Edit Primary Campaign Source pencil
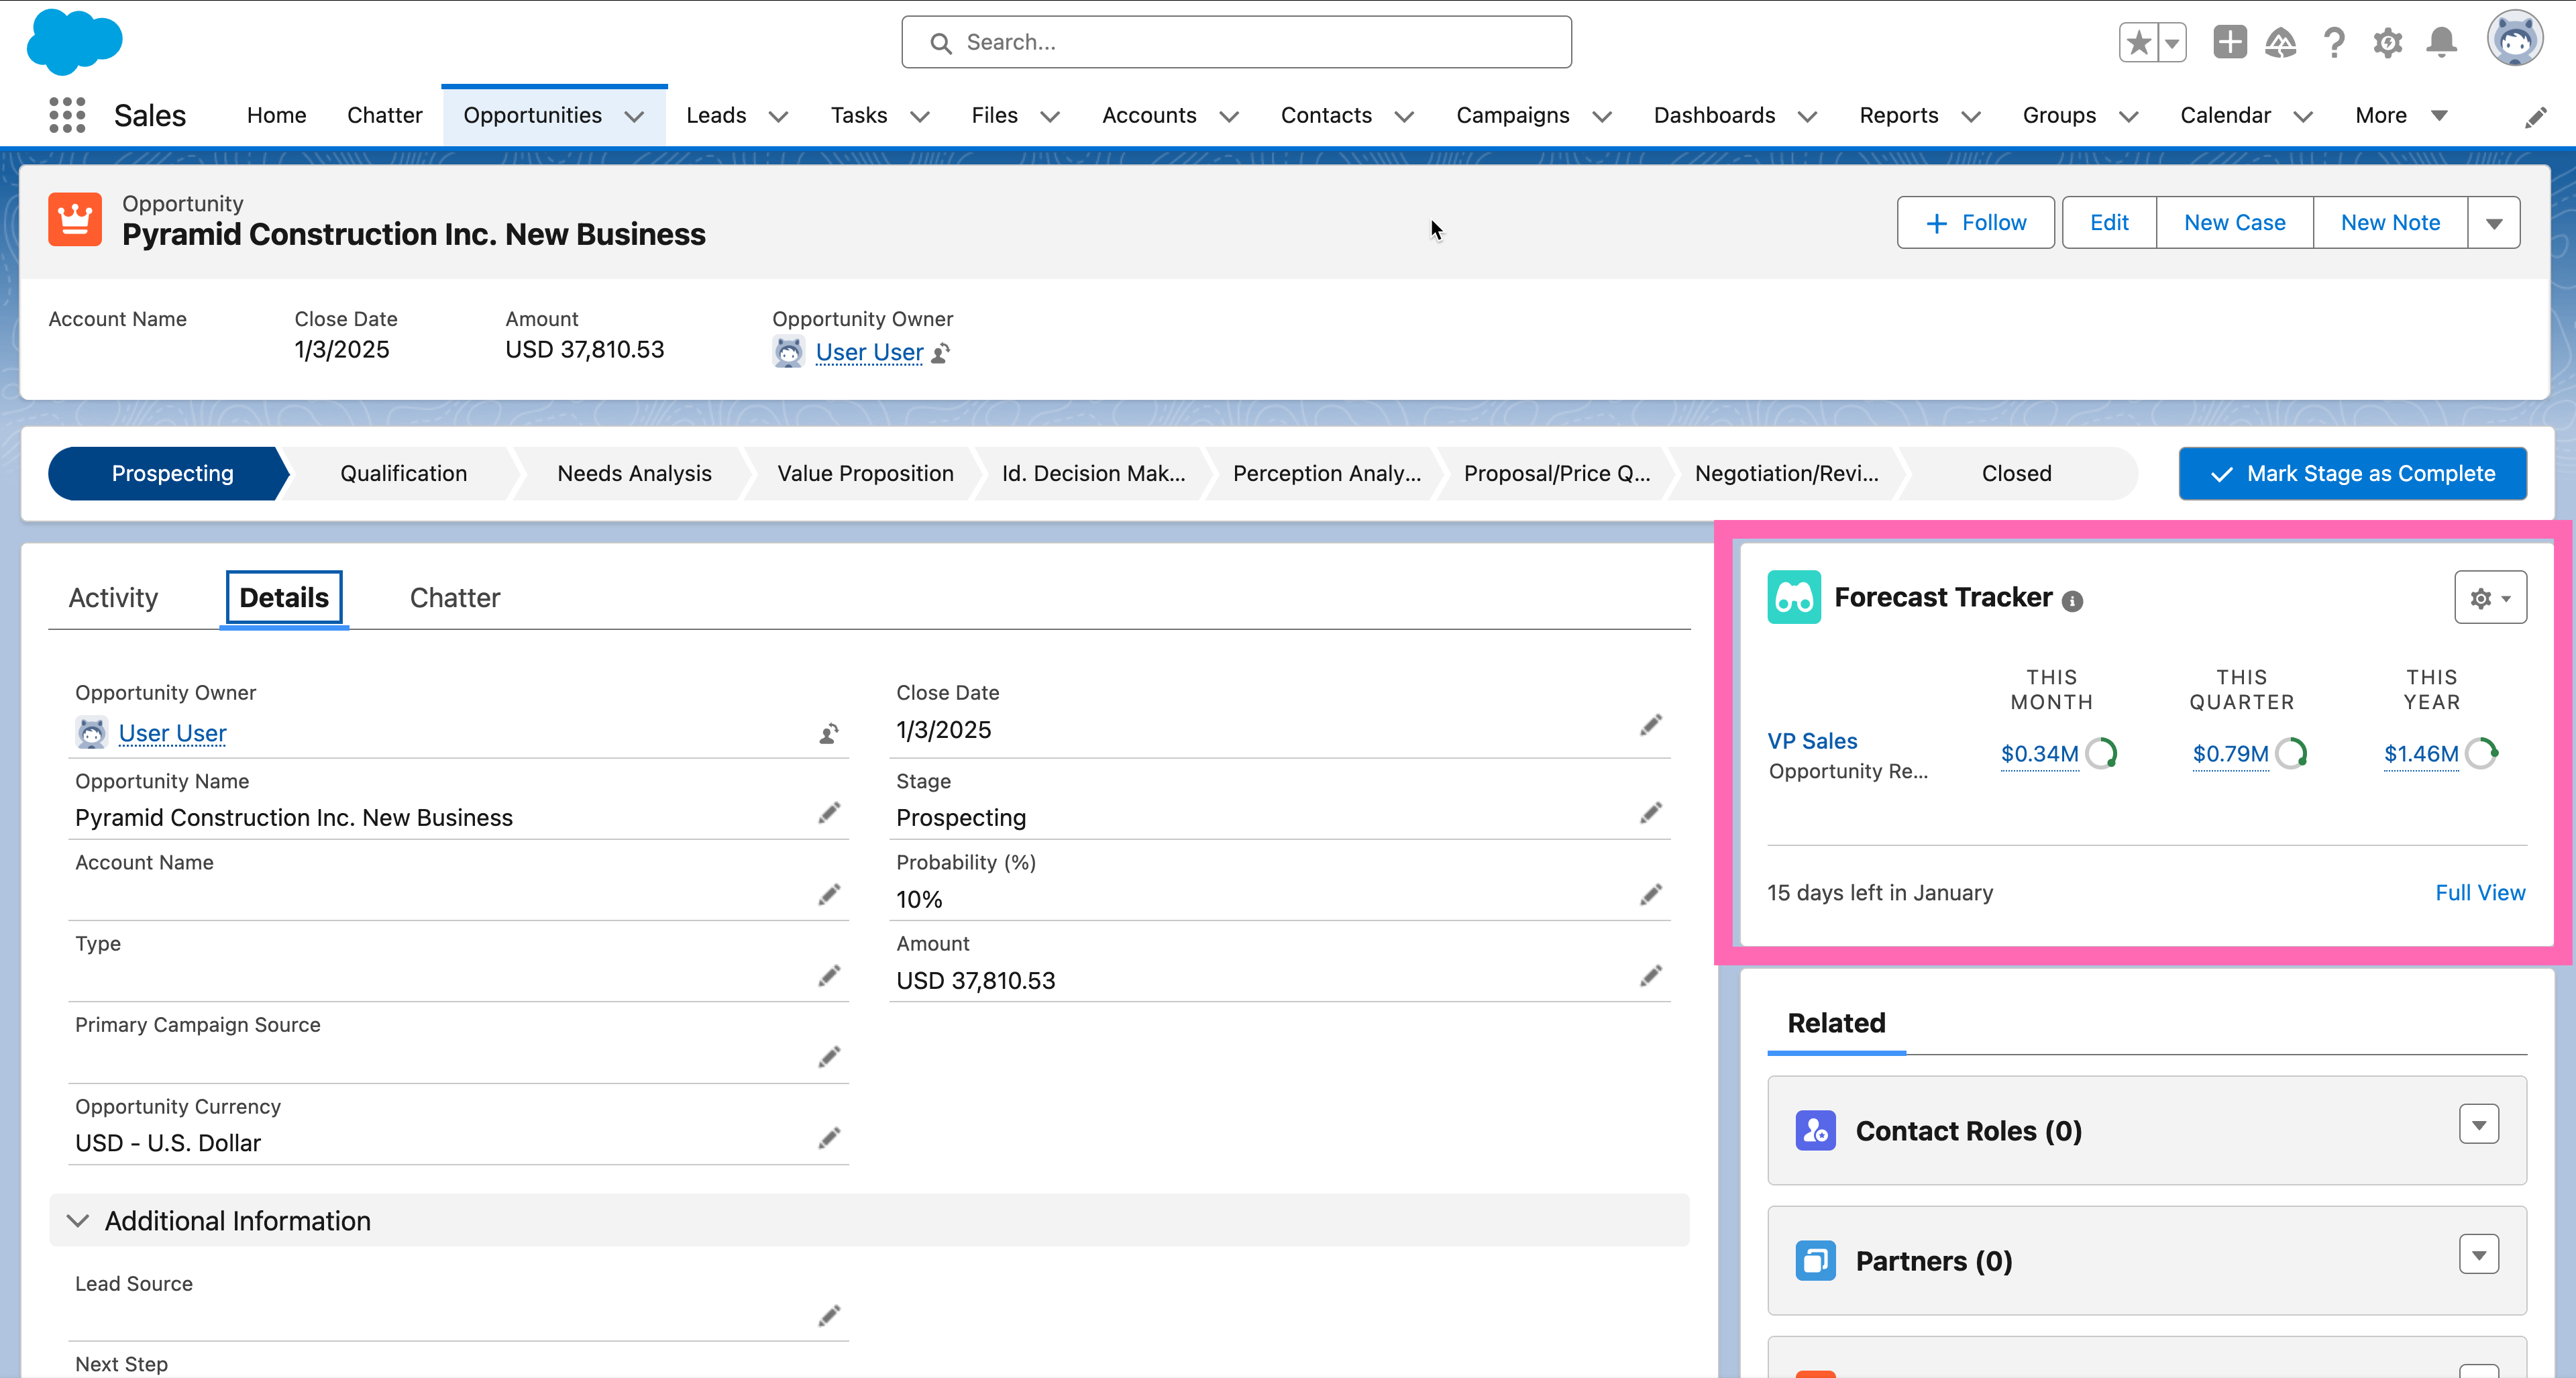The image size is (2576, 1378). coord(829,1057)
